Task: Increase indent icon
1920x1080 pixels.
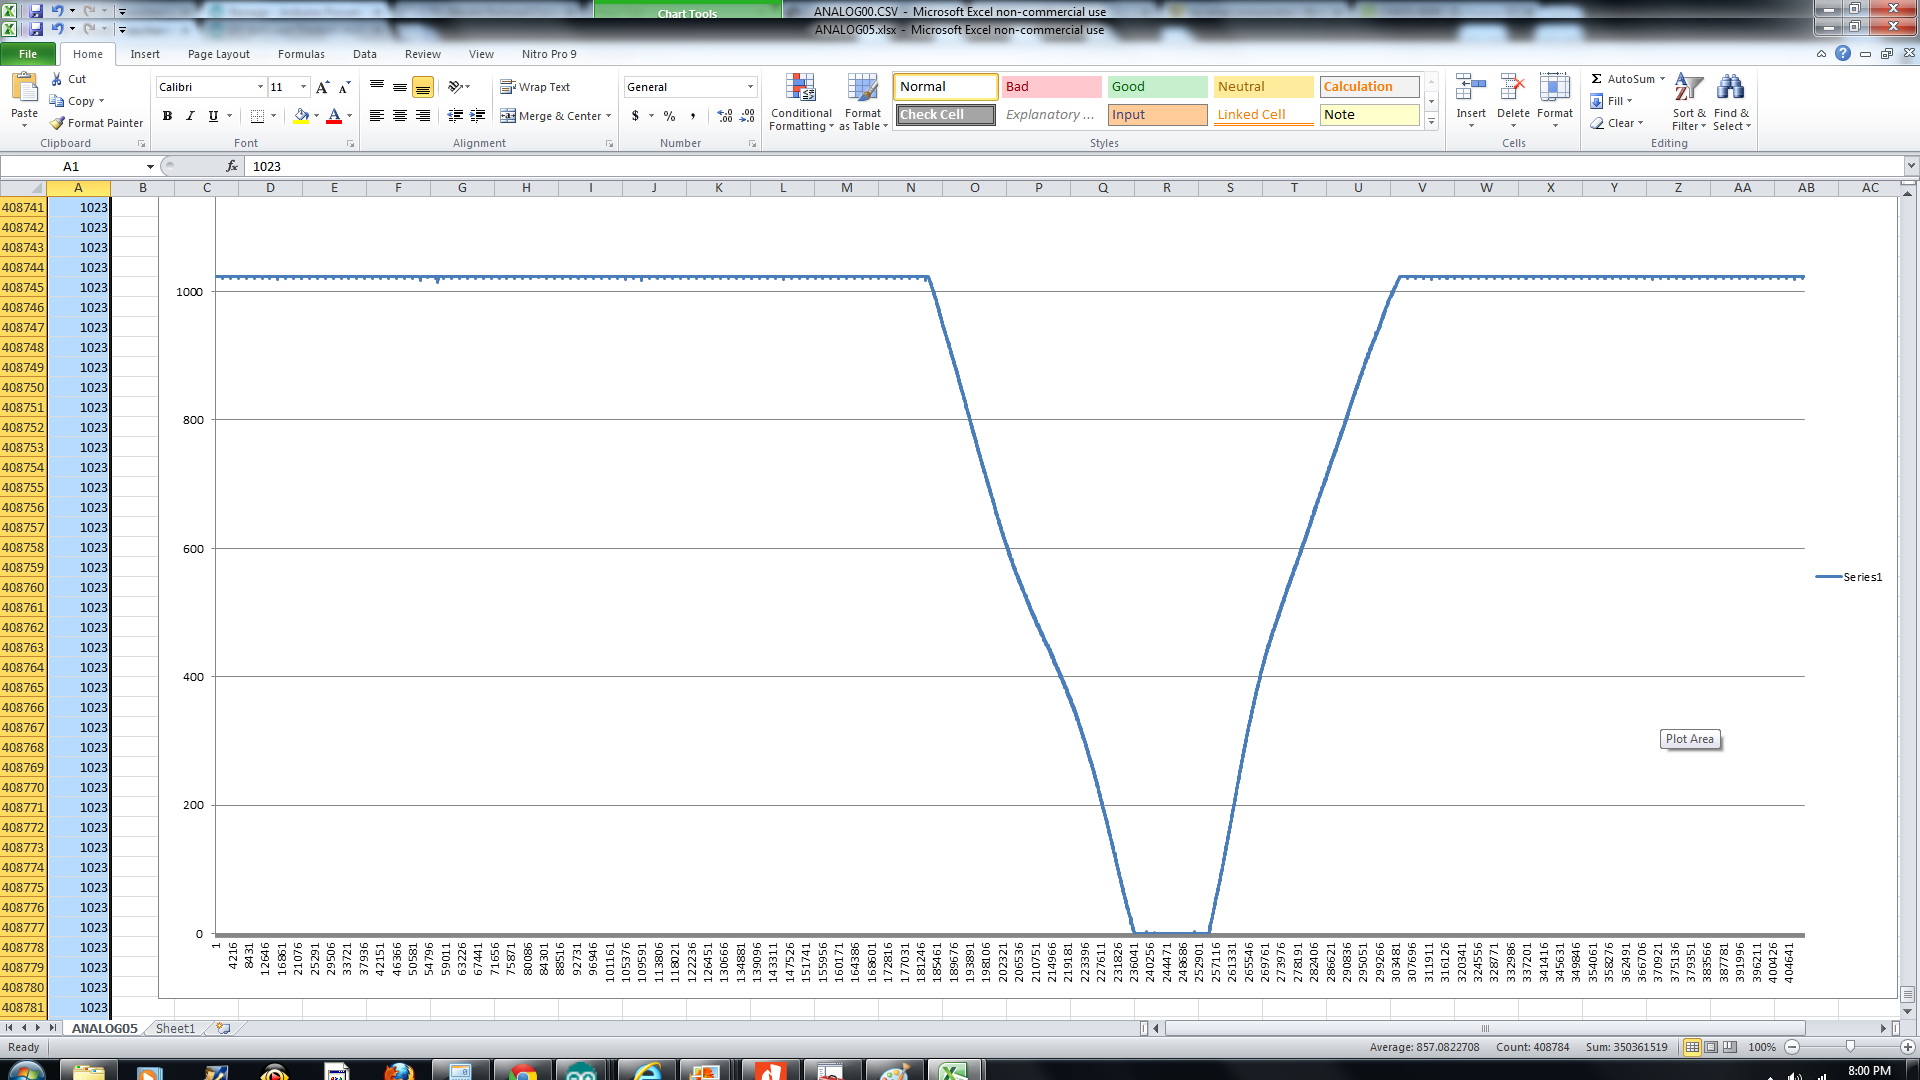Action: click(x=478, y=116)
